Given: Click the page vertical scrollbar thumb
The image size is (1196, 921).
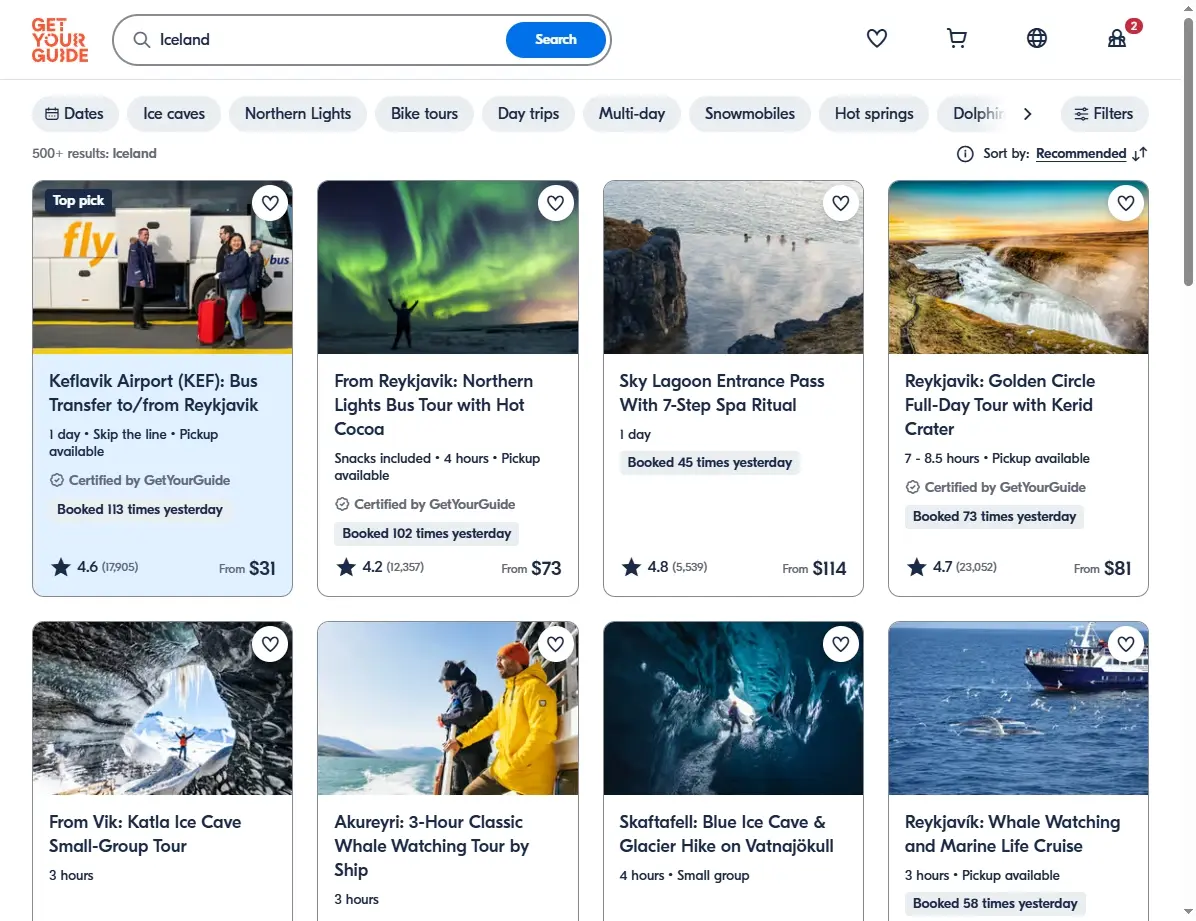Looking at the screenshot, I should 1188,153.
